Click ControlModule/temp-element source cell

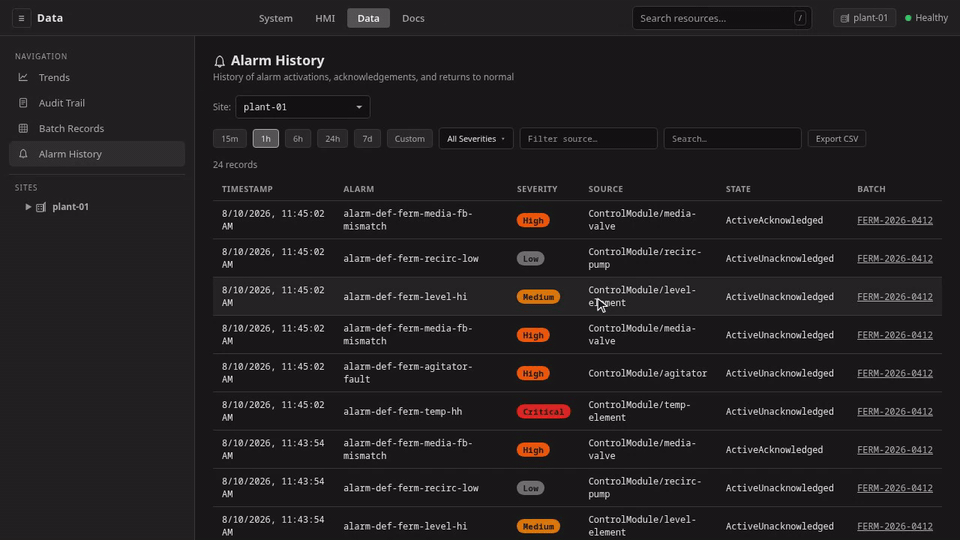point(639,411)
